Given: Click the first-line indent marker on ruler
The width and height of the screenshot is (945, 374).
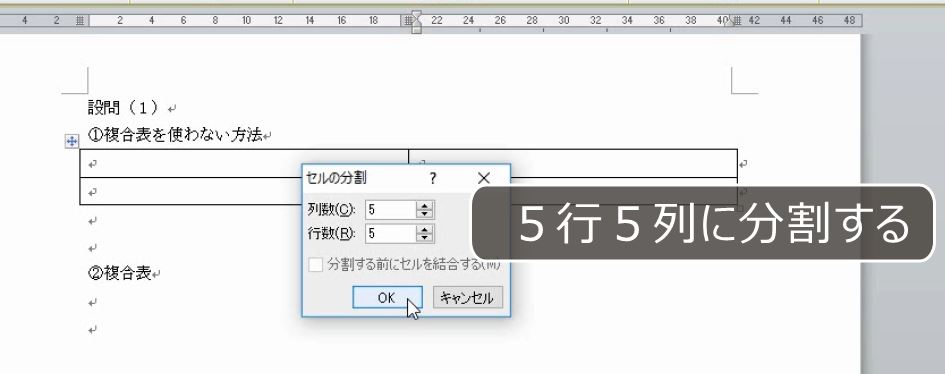Looking at the screenshot, I should tap(416, 14).
